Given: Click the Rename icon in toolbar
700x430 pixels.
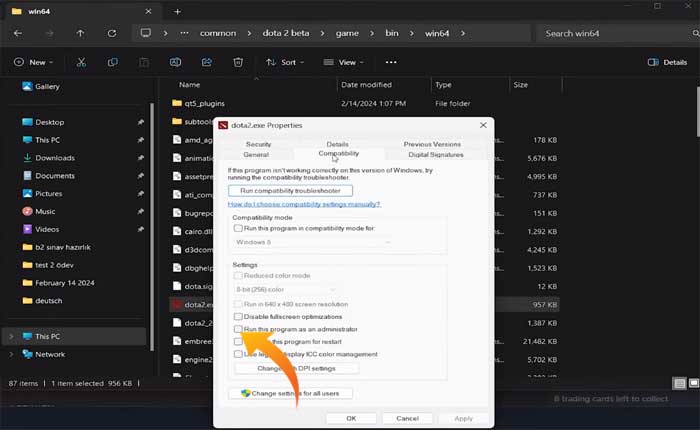Looking at the screenshot, I should coord(175,62).
